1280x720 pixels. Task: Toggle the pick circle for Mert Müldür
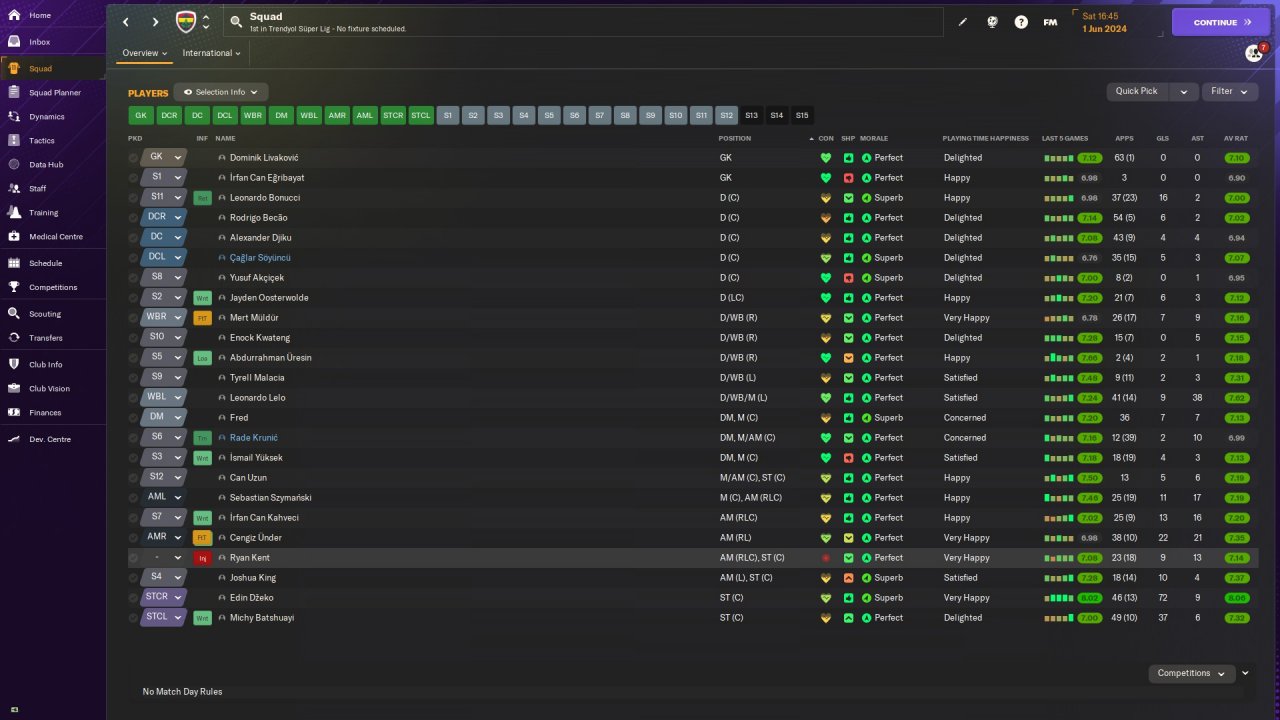click(133, 318)
